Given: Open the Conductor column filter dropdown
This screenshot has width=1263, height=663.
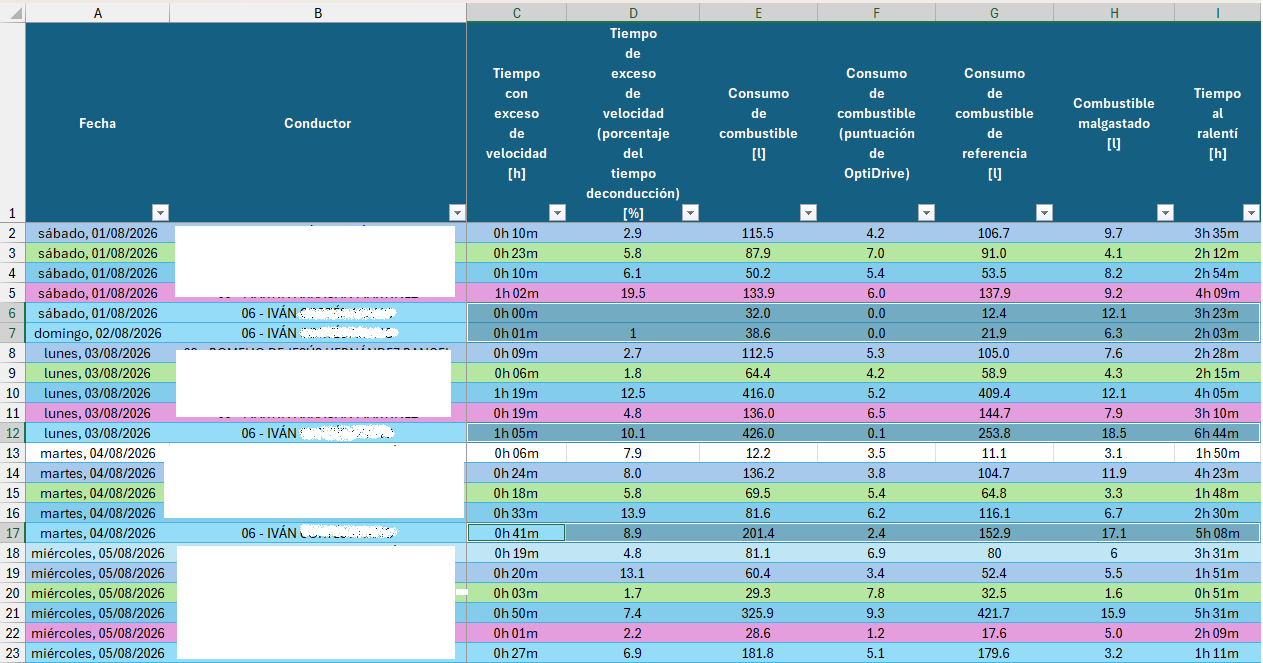Looking at the screenshot, I should pos(457,212).
